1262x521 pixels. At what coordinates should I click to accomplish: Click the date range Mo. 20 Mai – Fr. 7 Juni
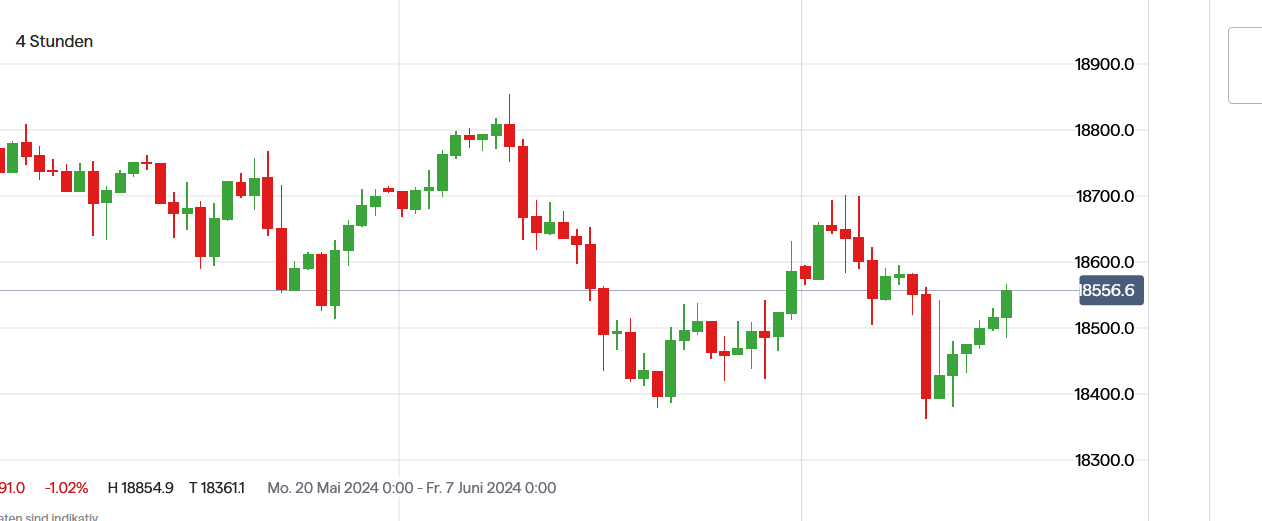[x=411, y=488]
